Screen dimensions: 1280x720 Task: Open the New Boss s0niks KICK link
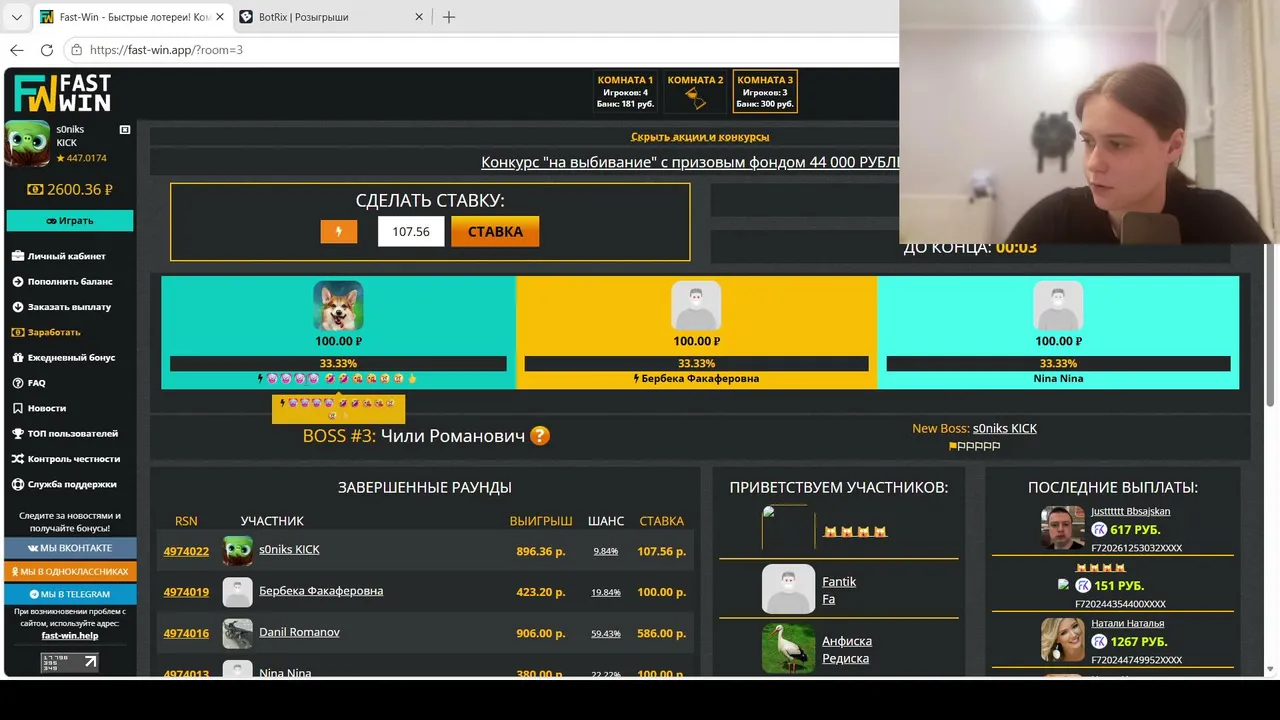point(1005,428)
